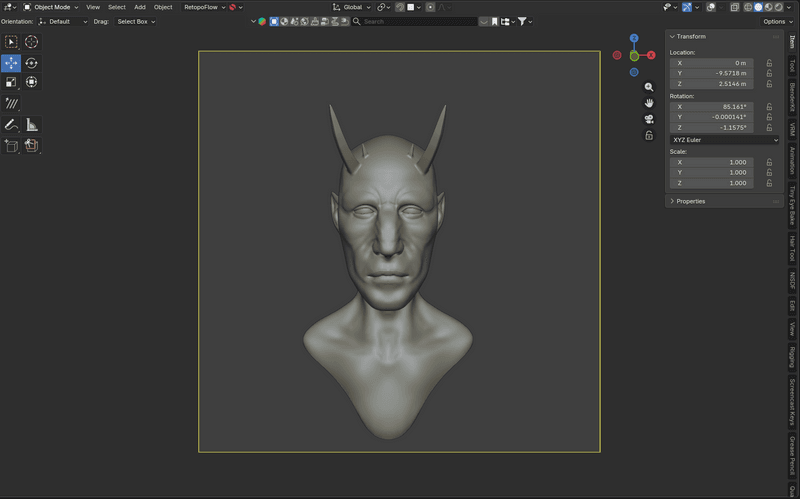
Task: Click the pan view hand icon
Action: tap(649, 103)
